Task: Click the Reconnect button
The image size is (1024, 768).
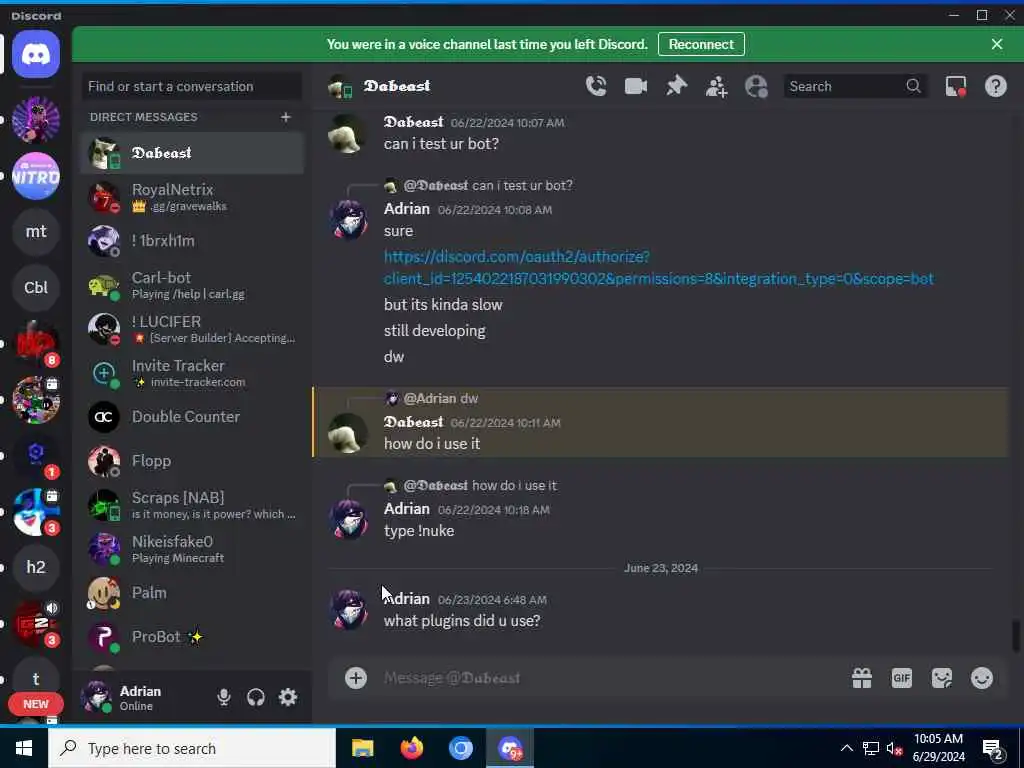Action: coord(701,44)
